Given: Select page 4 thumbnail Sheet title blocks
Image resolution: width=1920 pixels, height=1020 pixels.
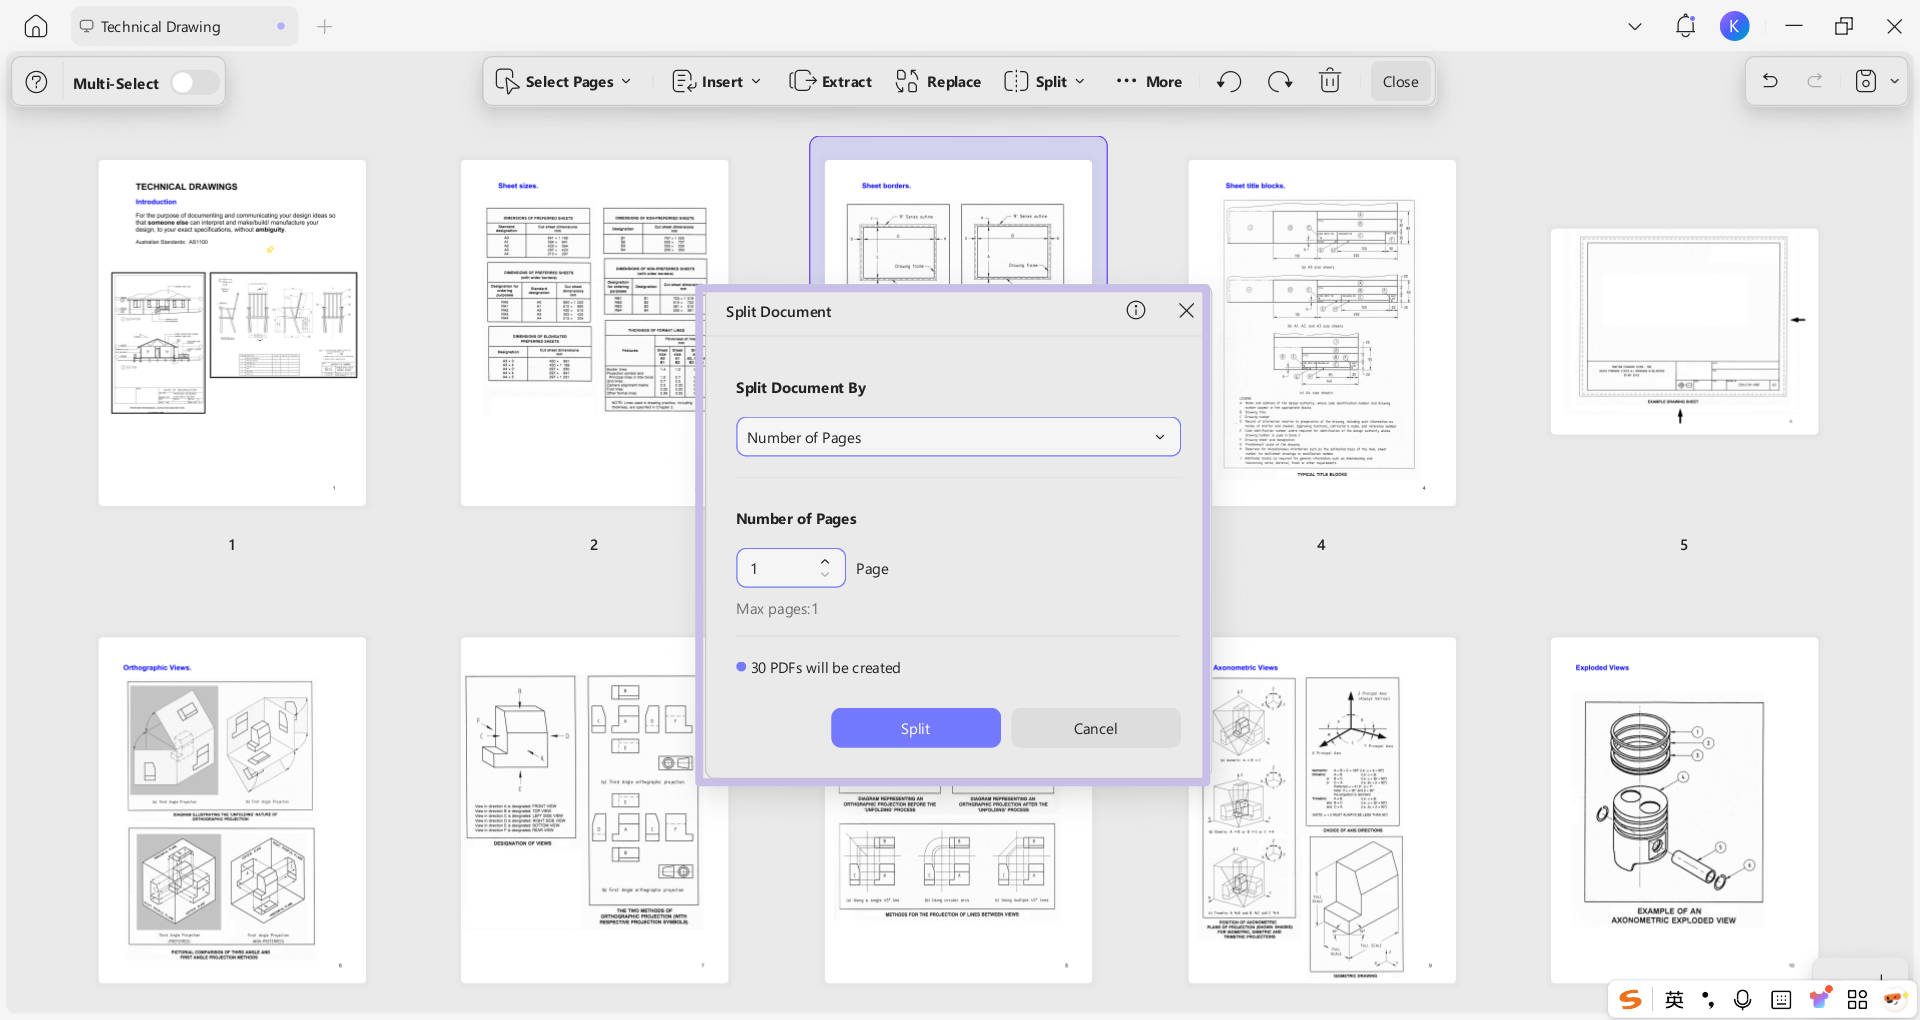Looking at the screenshot, I should coord(1322,333).
